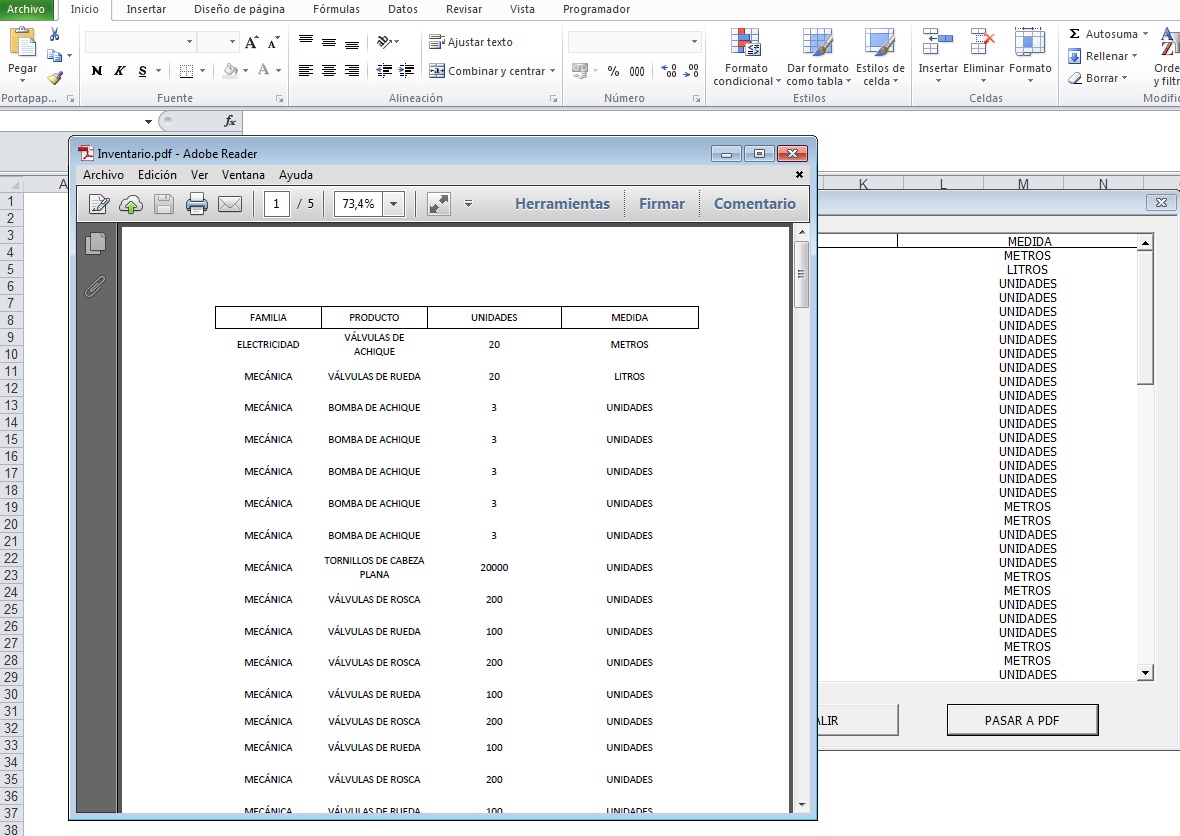Expand Combinar y centrar dropdown
Screen dimensions: 1180x836
tap(553, 71)
